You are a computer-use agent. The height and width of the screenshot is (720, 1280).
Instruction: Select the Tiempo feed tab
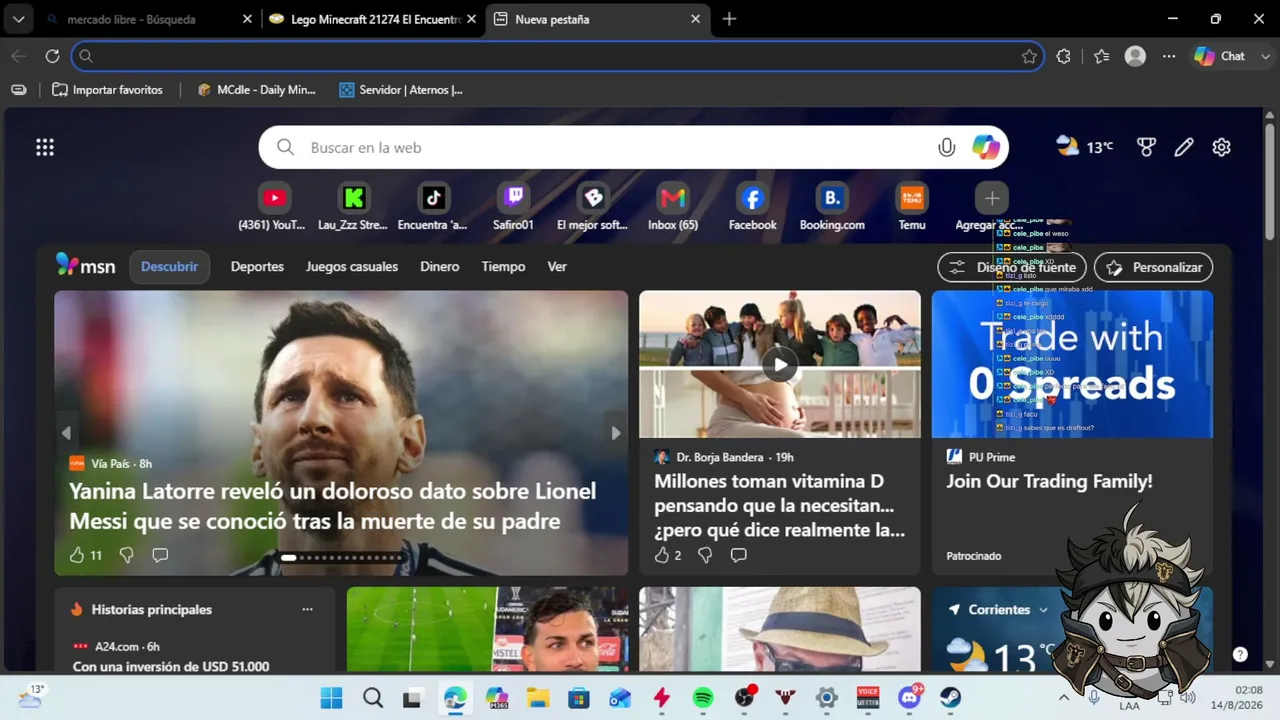[503, 267]
